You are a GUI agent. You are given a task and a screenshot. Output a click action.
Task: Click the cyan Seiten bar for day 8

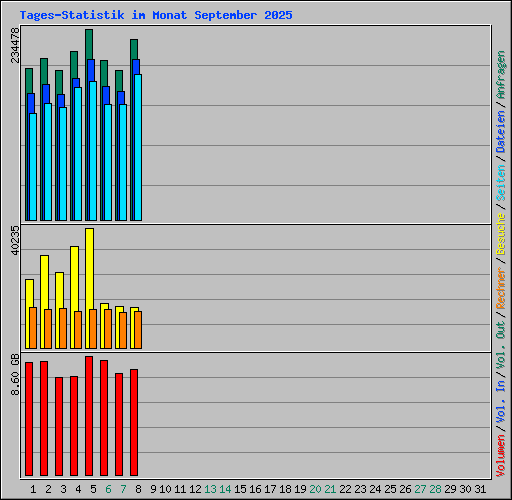point(138,147)
